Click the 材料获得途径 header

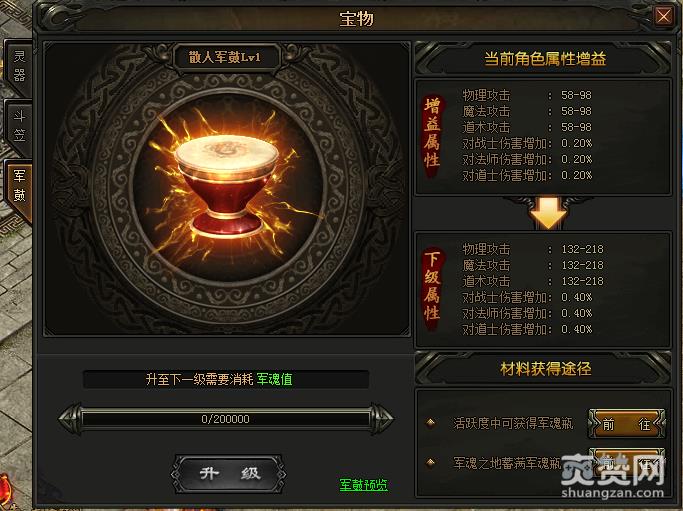pos(544,369)
